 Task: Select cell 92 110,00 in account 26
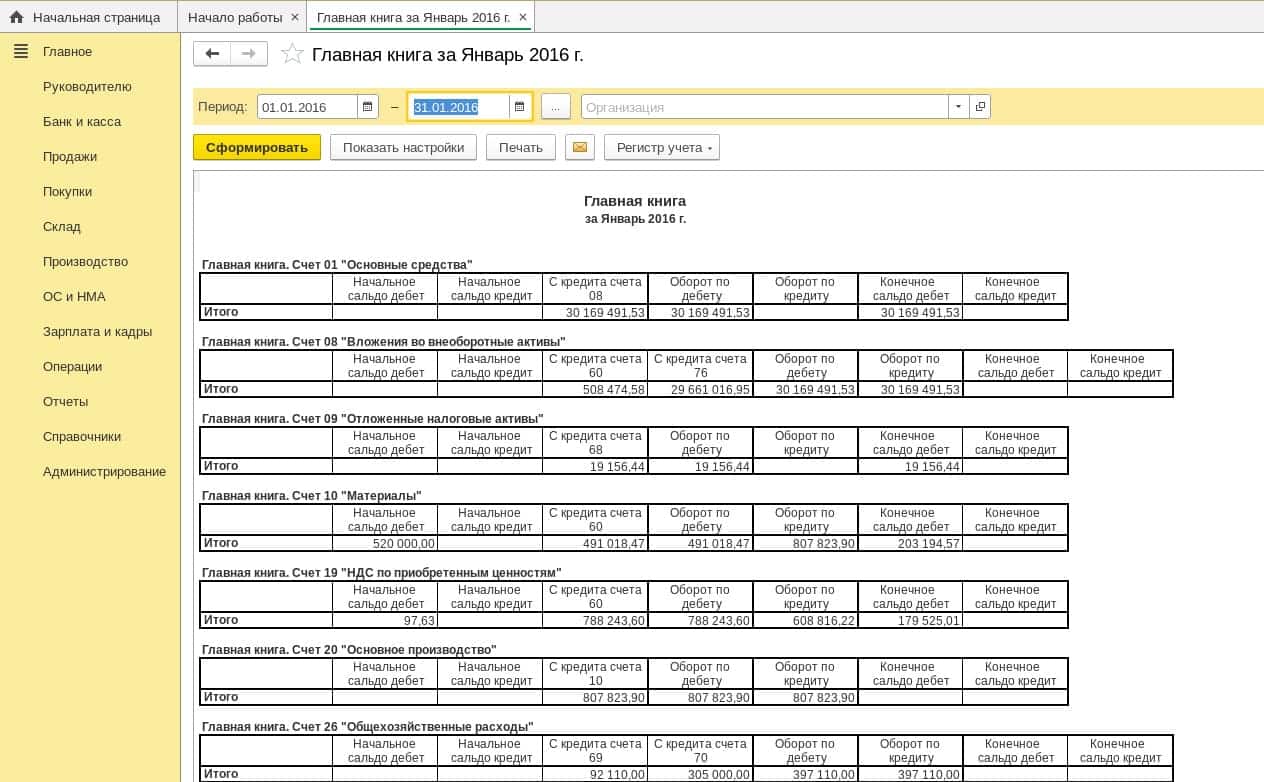(x=595, y=774)
